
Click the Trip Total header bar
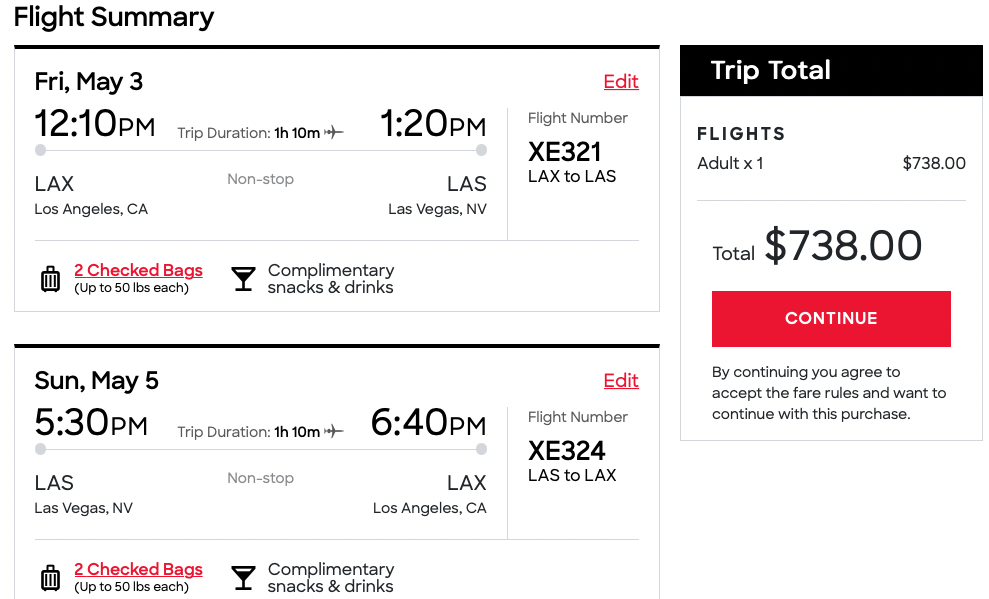[x=830, y=70]
